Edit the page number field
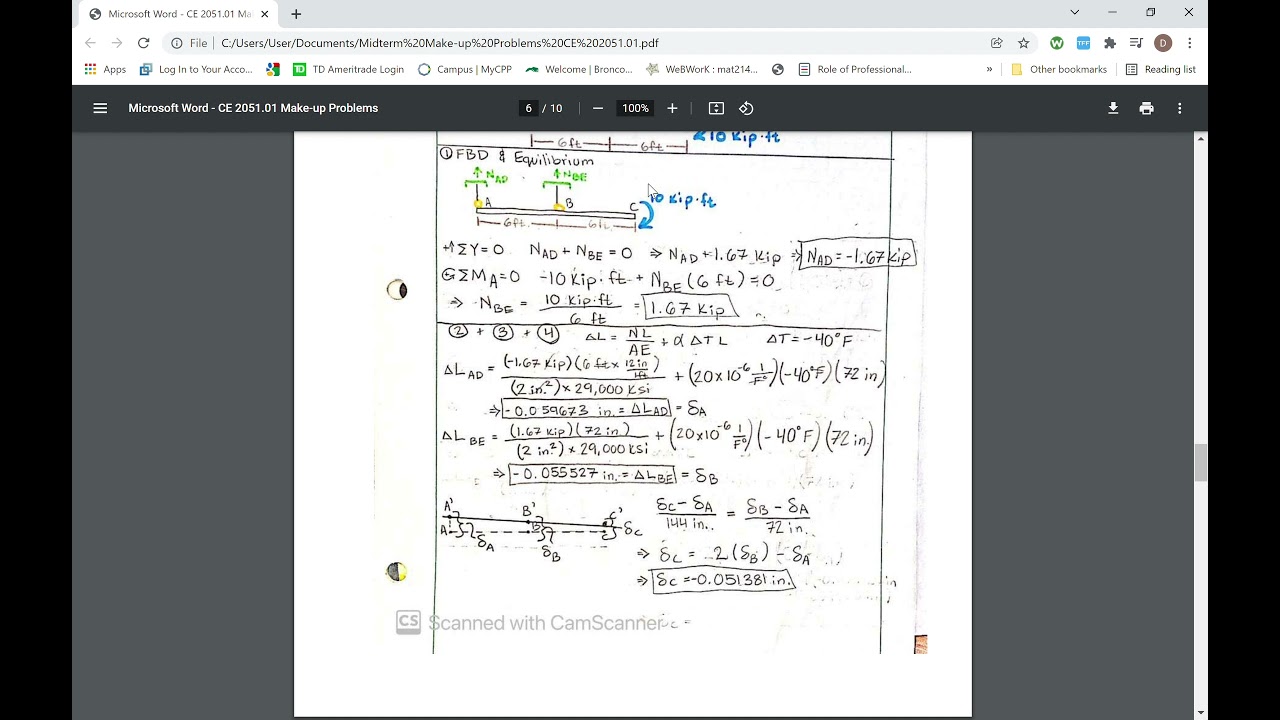The image size is (1280, 720). (528, 108)
